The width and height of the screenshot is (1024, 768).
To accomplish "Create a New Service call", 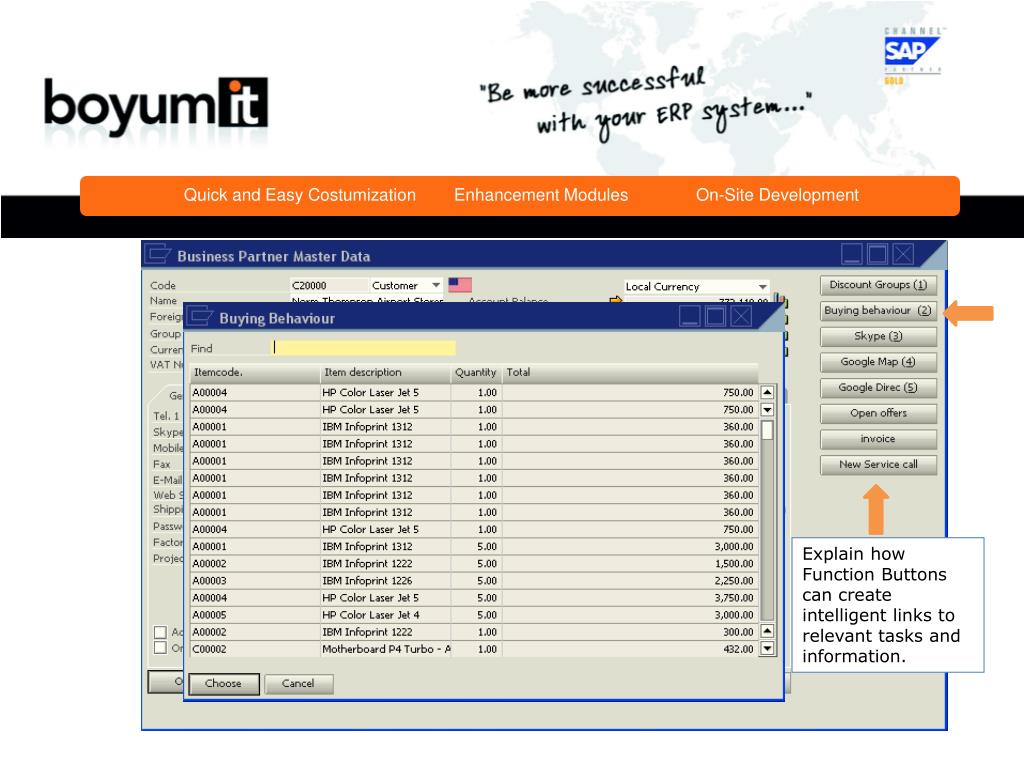I will click(x=878, y=465).
